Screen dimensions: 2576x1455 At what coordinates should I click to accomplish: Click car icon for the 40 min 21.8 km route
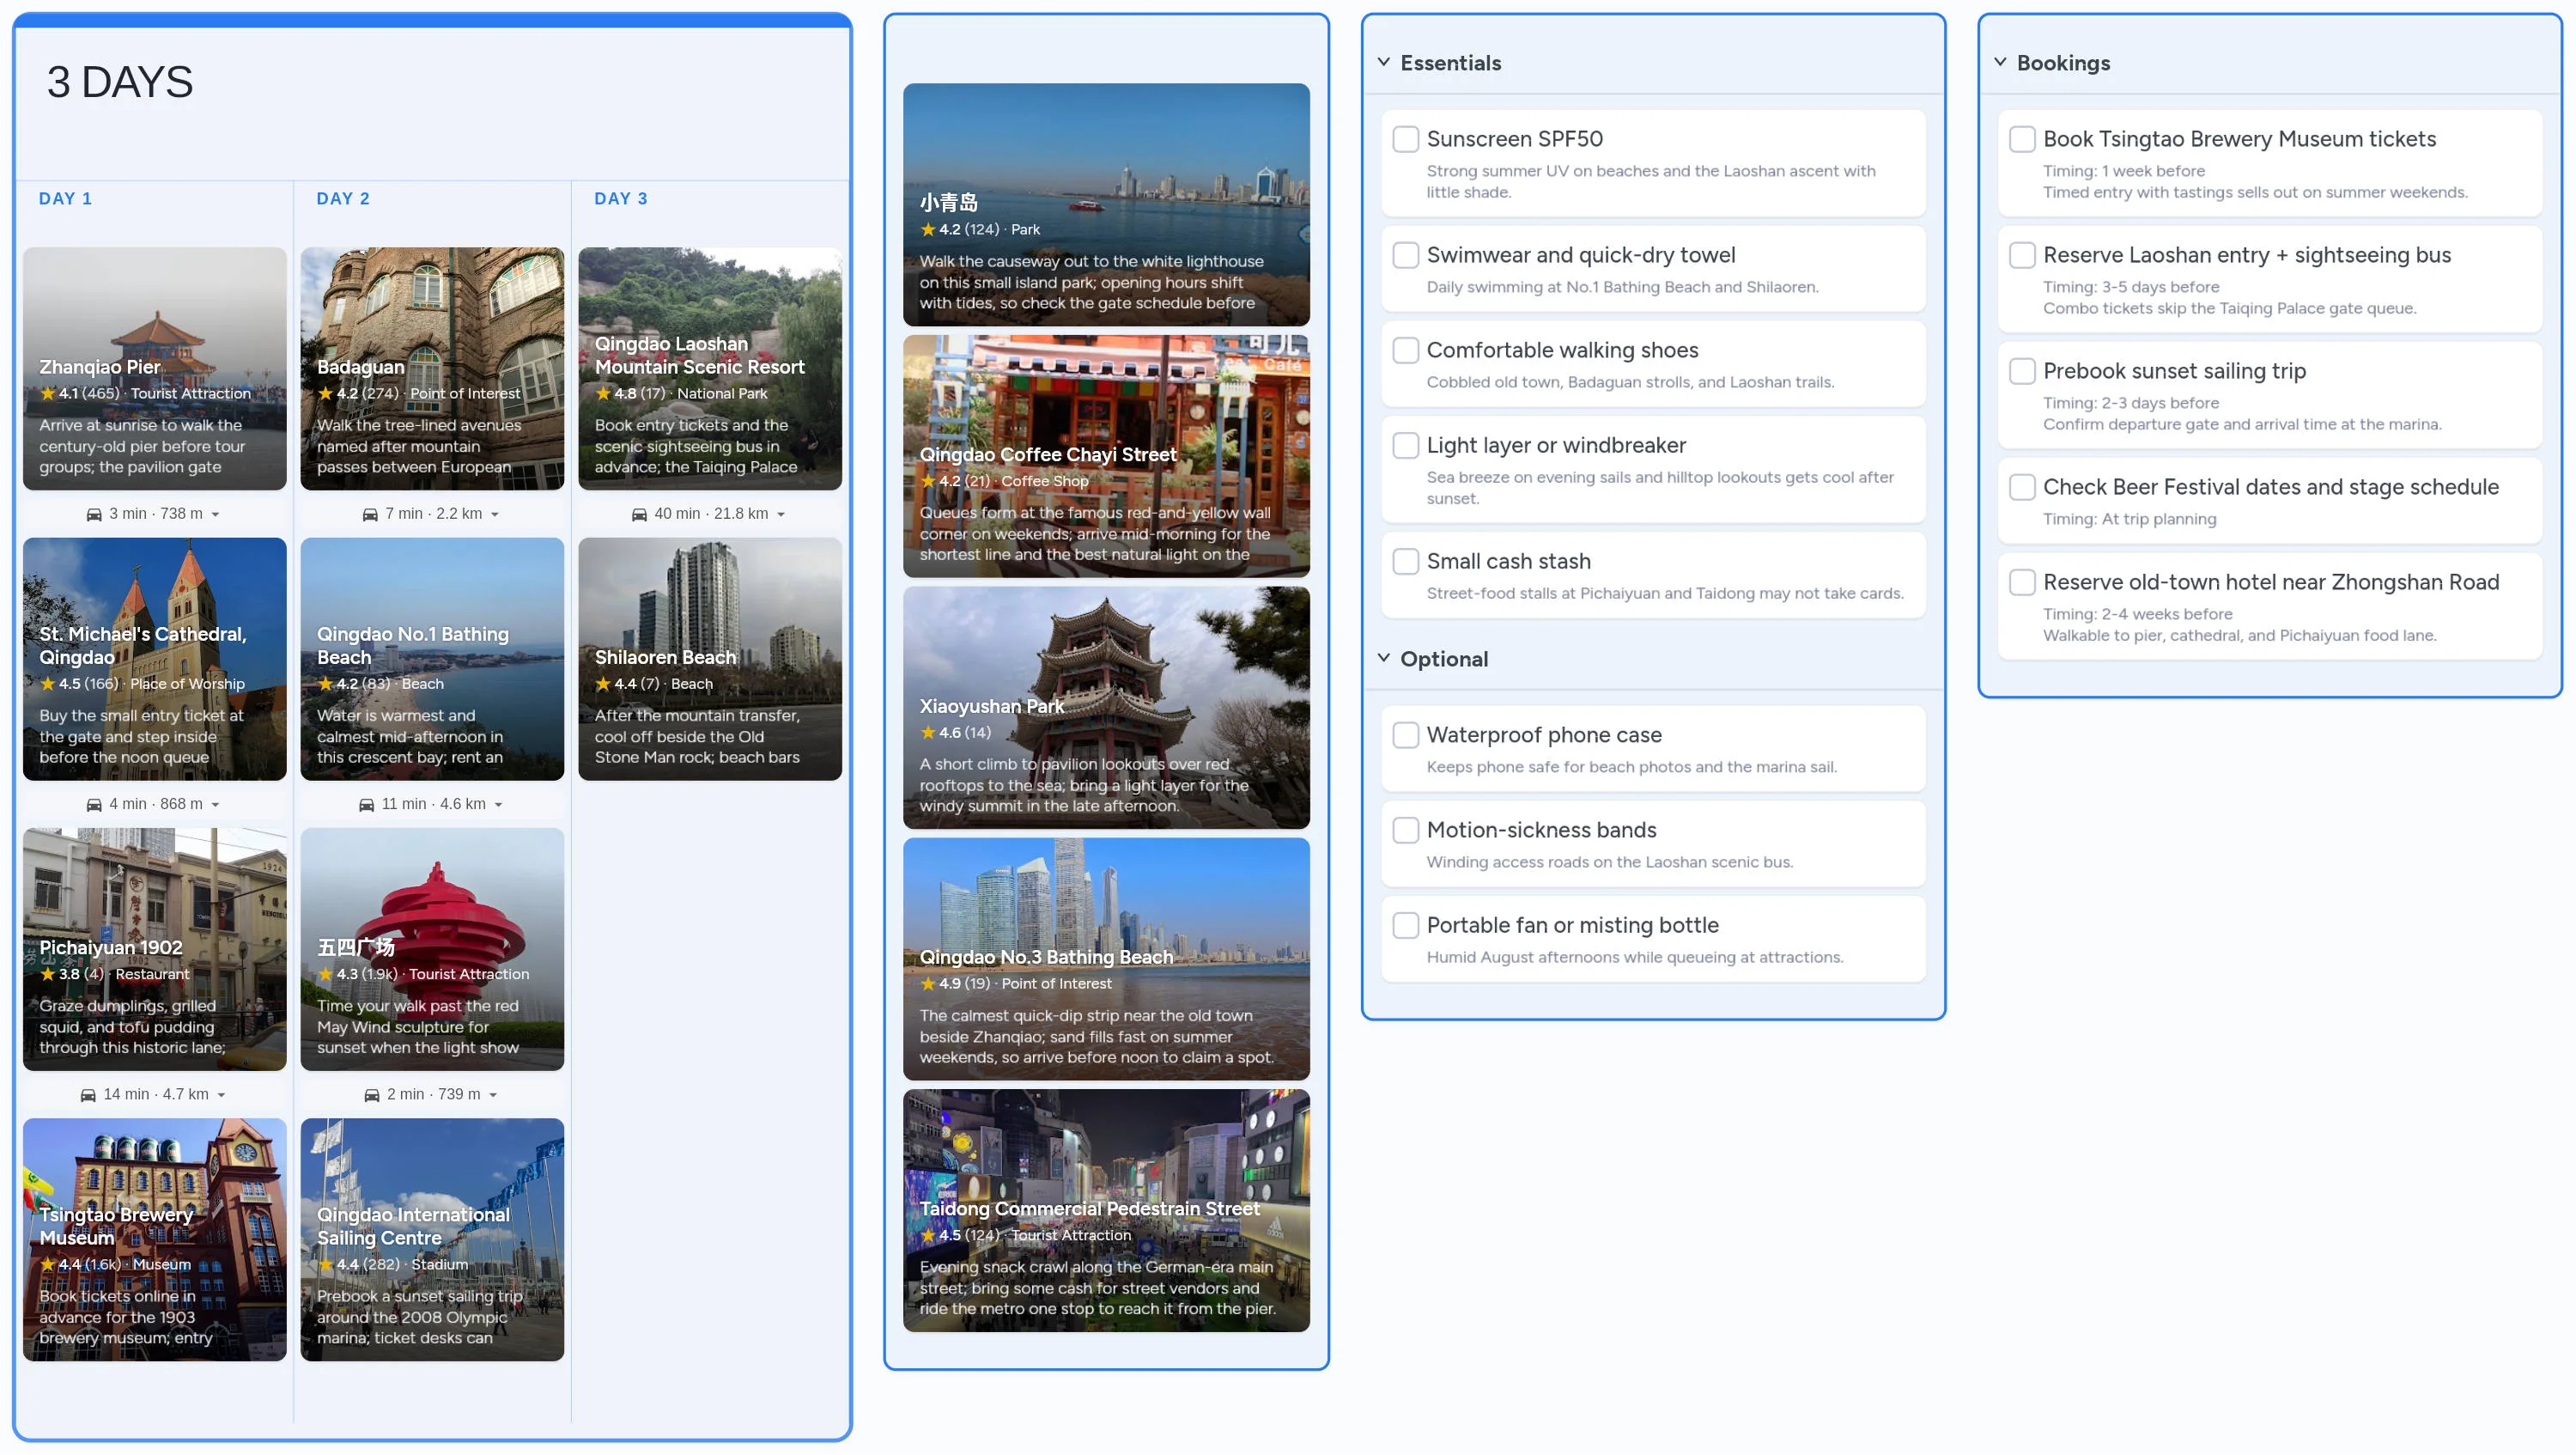pos(639,514)
